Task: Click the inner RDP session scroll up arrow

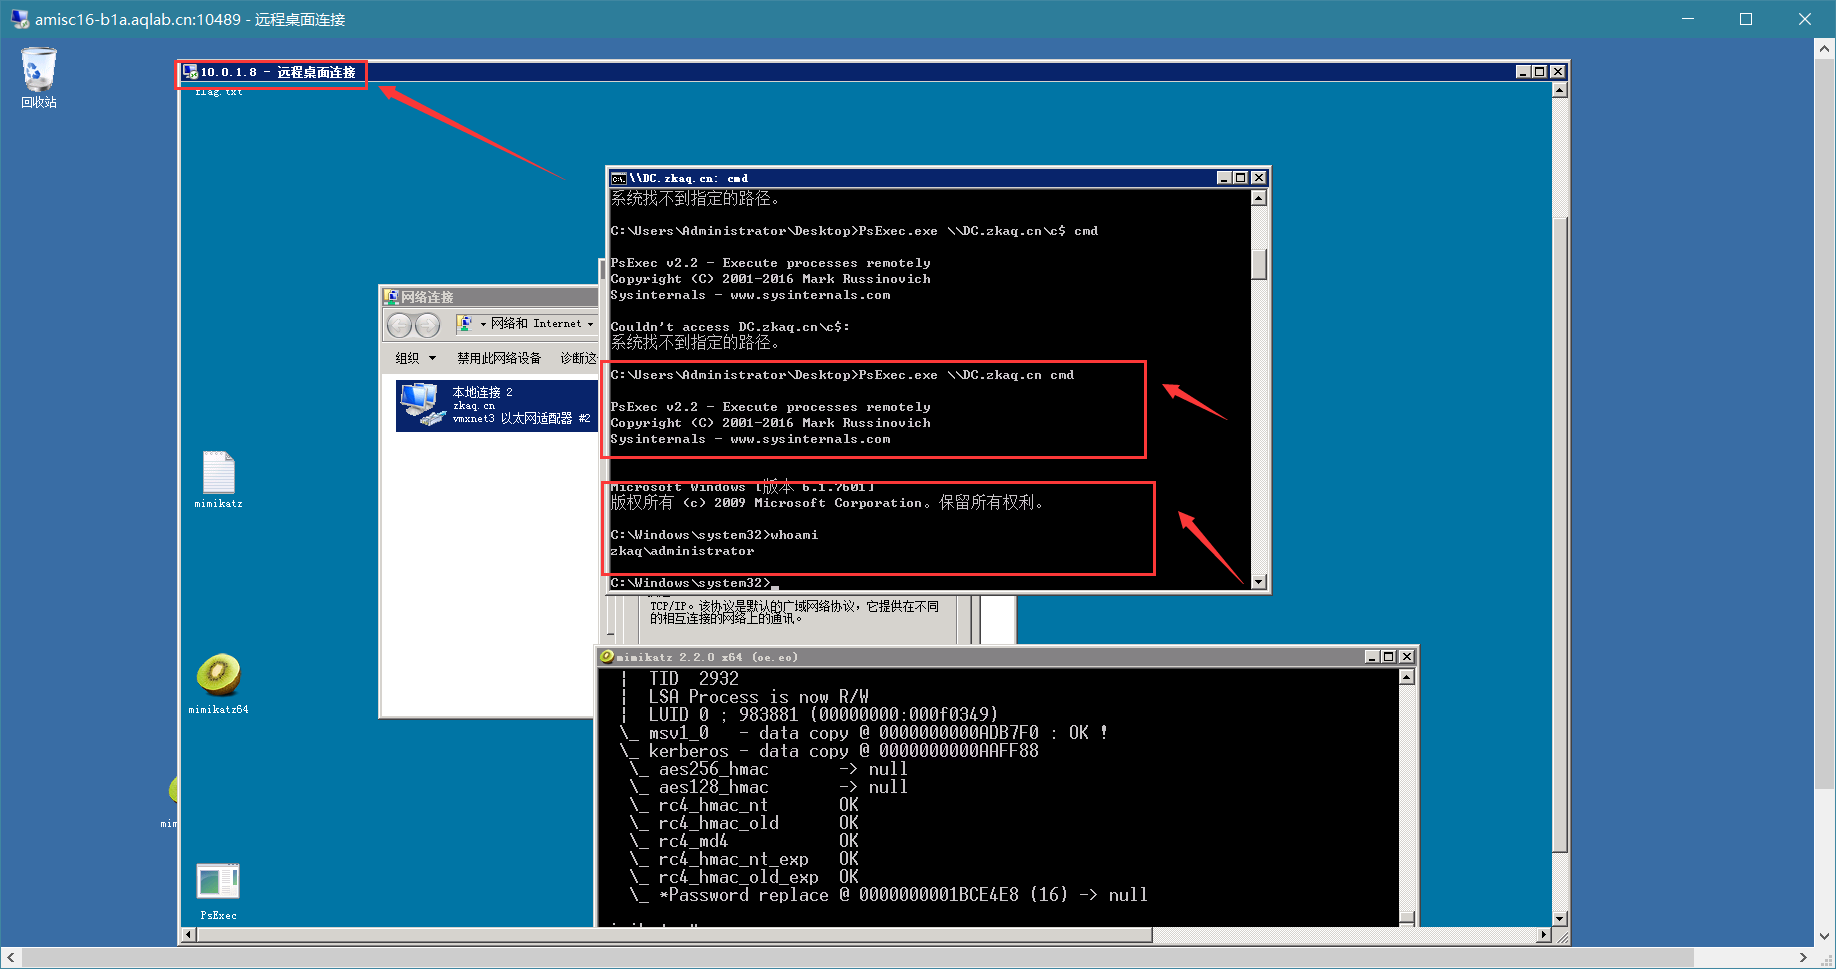Action: pos(1560,90)
